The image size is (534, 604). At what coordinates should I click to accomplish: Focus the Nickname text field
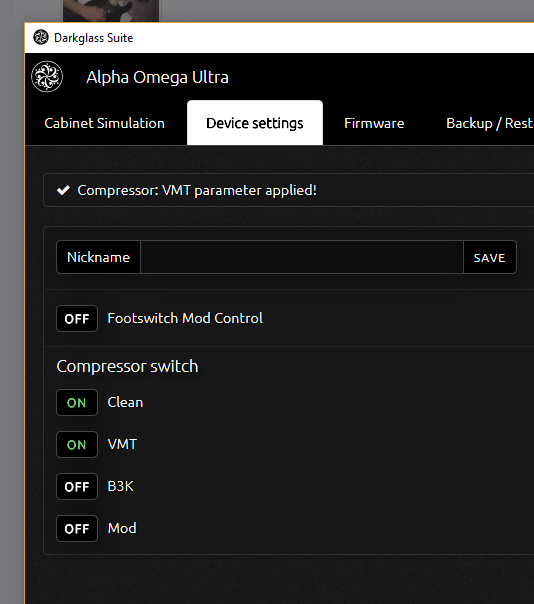coord(302,257)
